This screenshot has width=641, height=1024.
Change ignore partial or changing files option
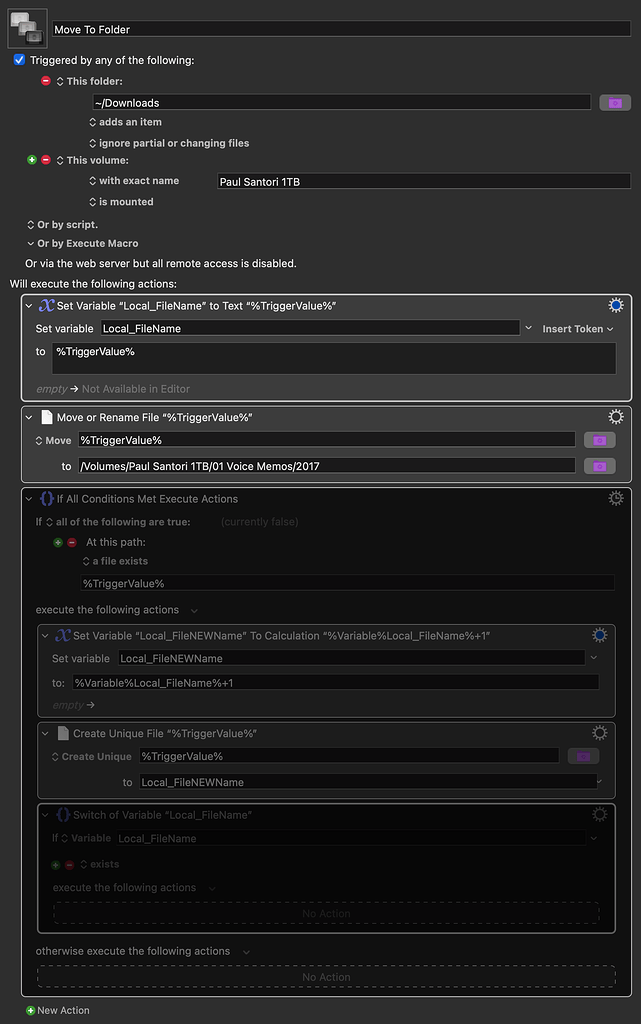[x=169, y=143]
